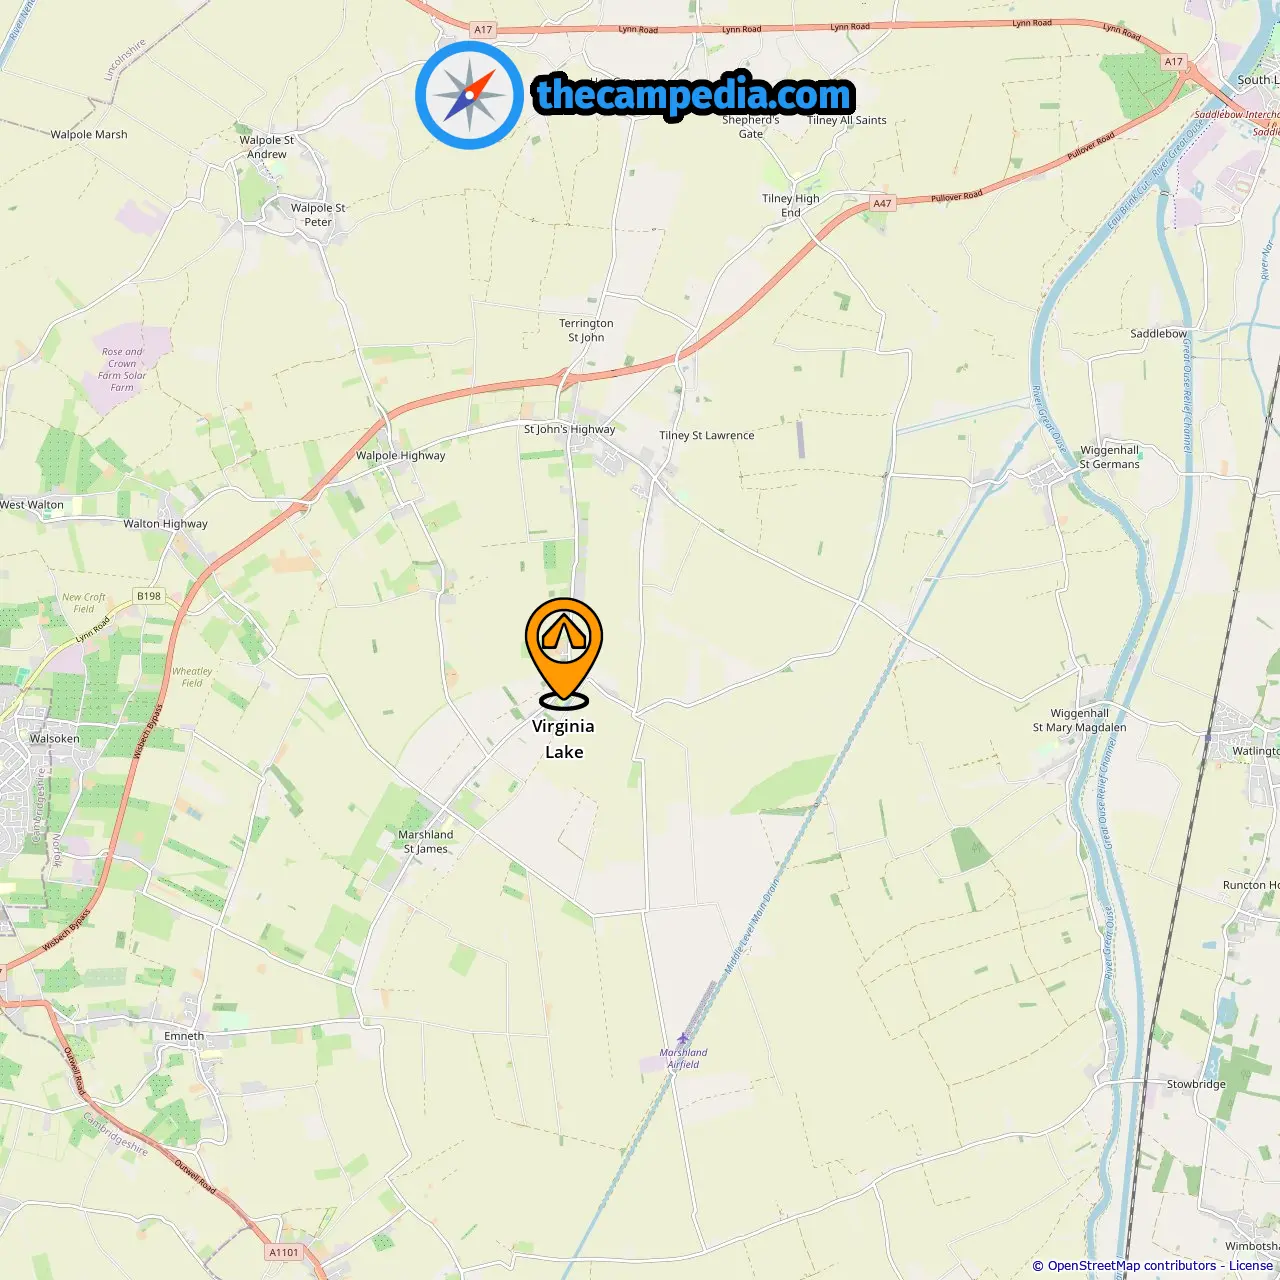
Task: Click the Wiggenhall St Germans label
Action: coord(1109,457)
